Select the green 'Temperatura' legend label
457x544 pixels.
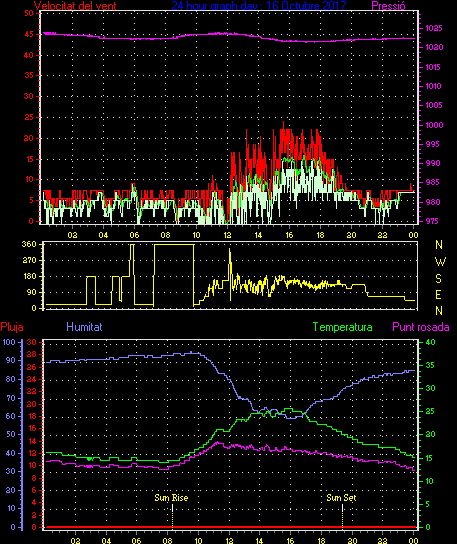coord(342,327)
